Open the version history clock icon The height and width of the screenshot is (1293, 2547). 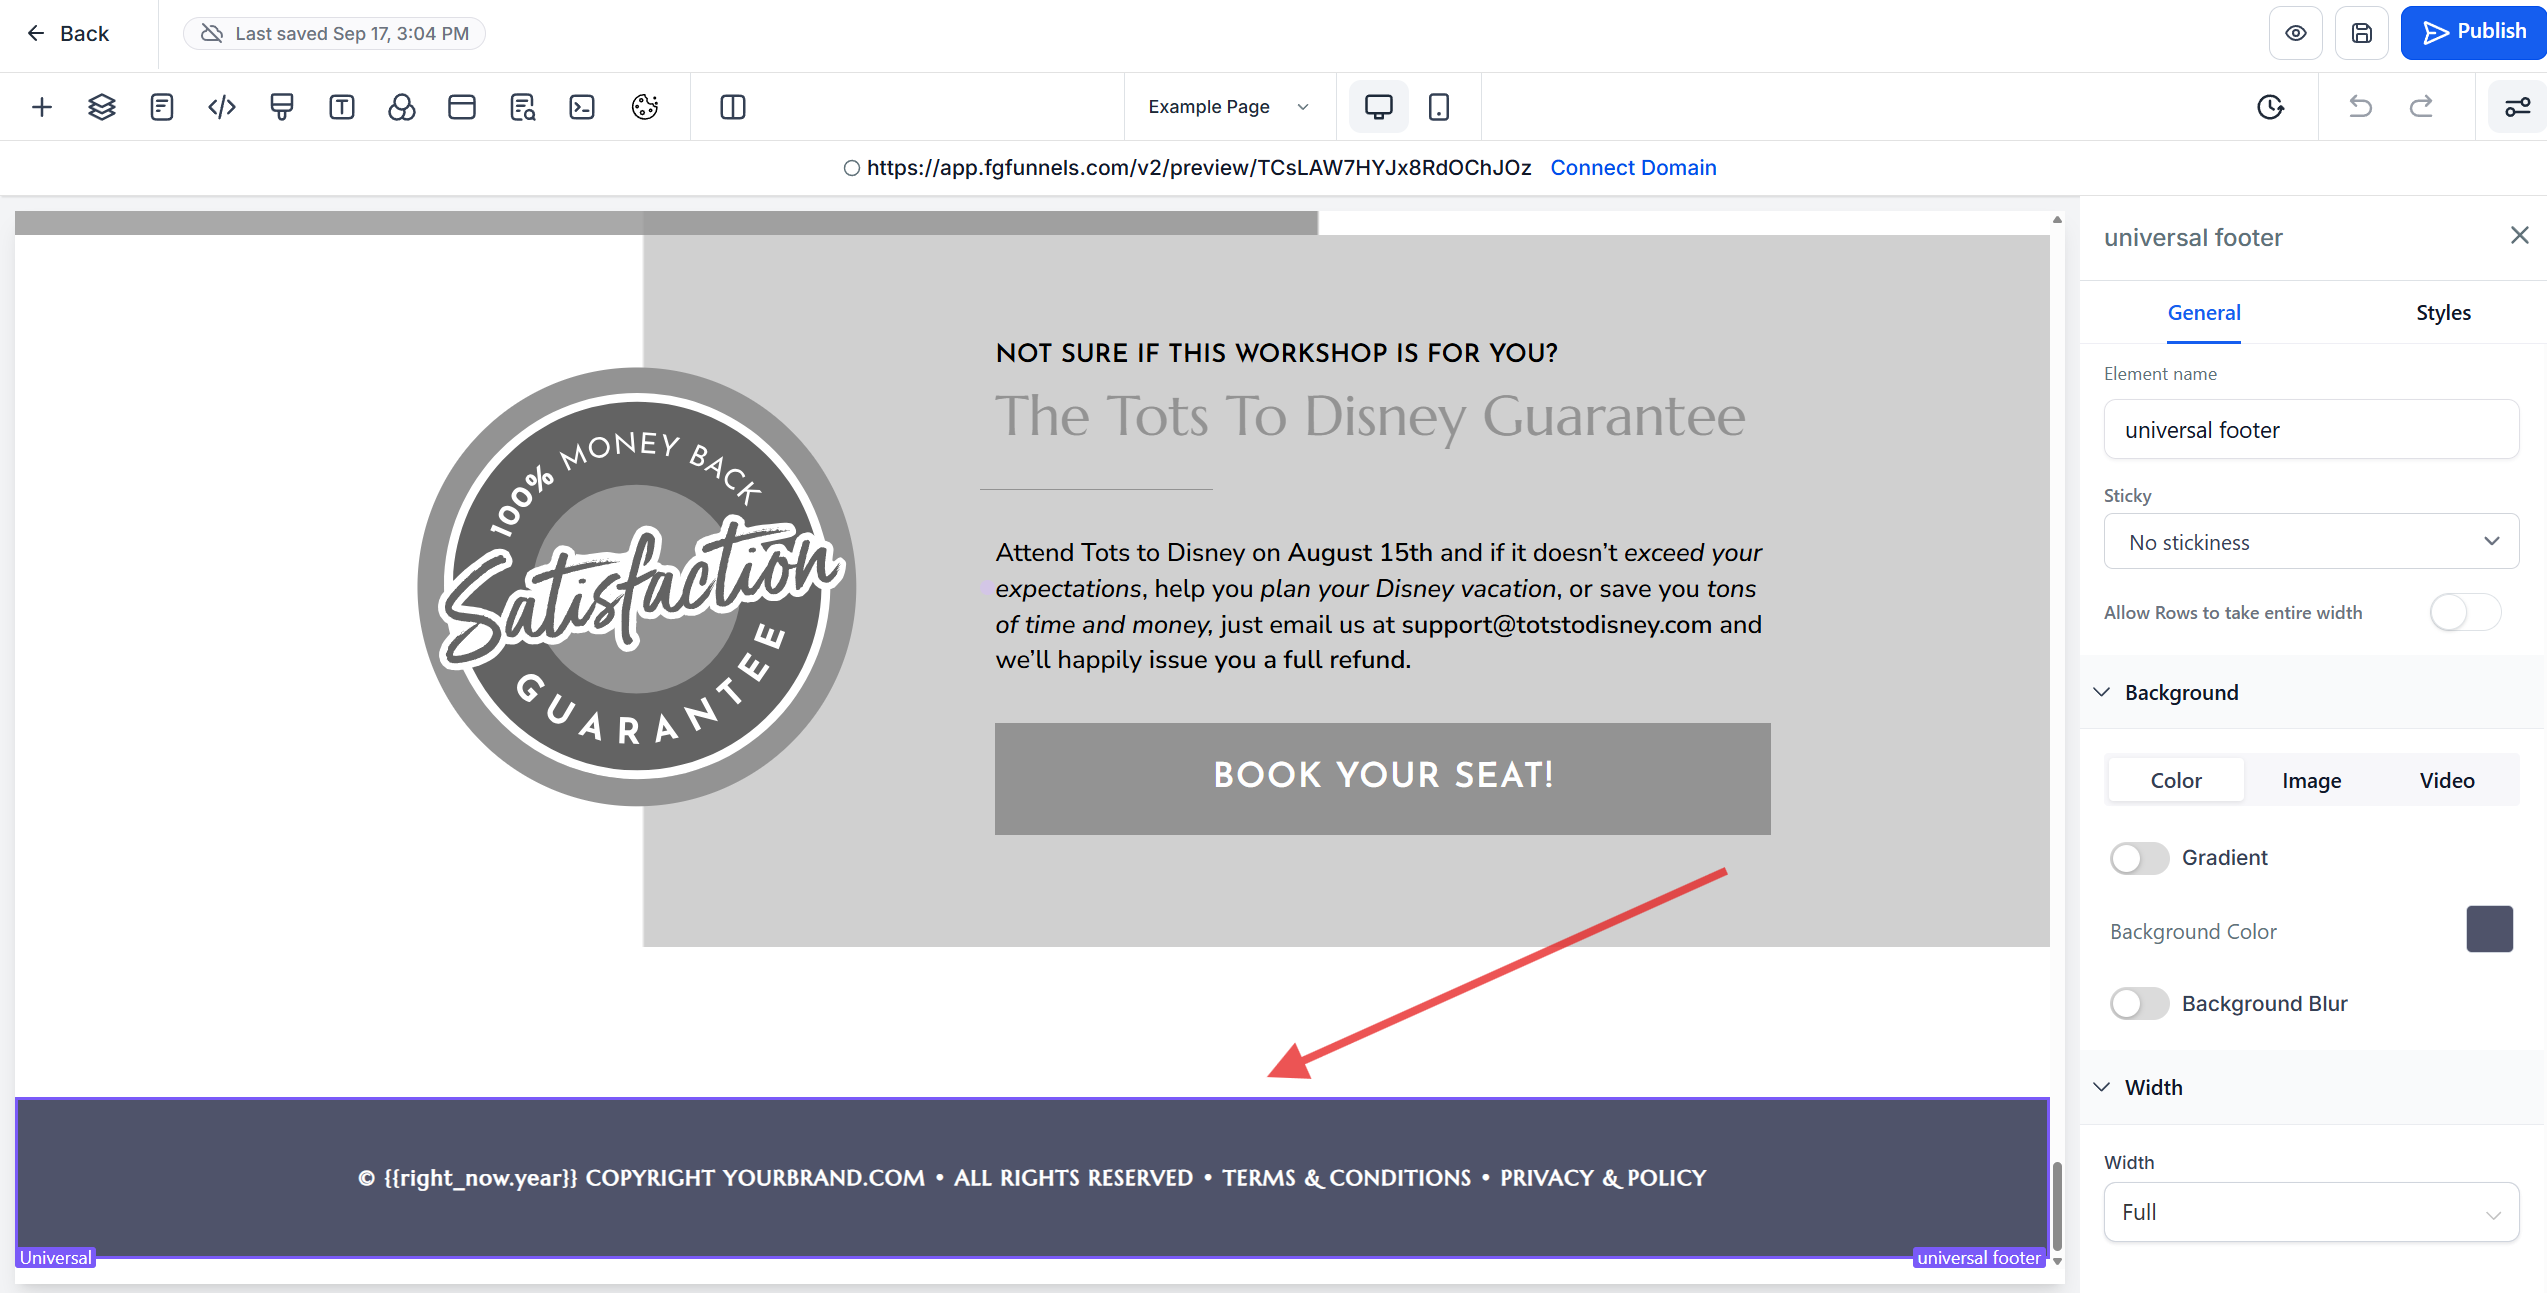coord(2270,107)
